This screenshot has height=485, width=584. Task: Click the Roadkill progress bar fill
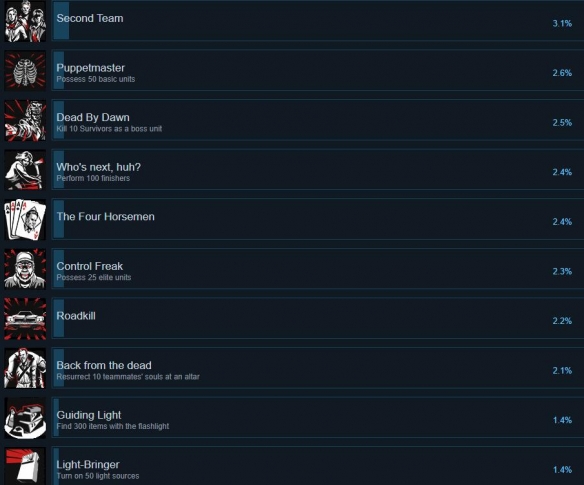pyautogui.click(x=59, y=318)
